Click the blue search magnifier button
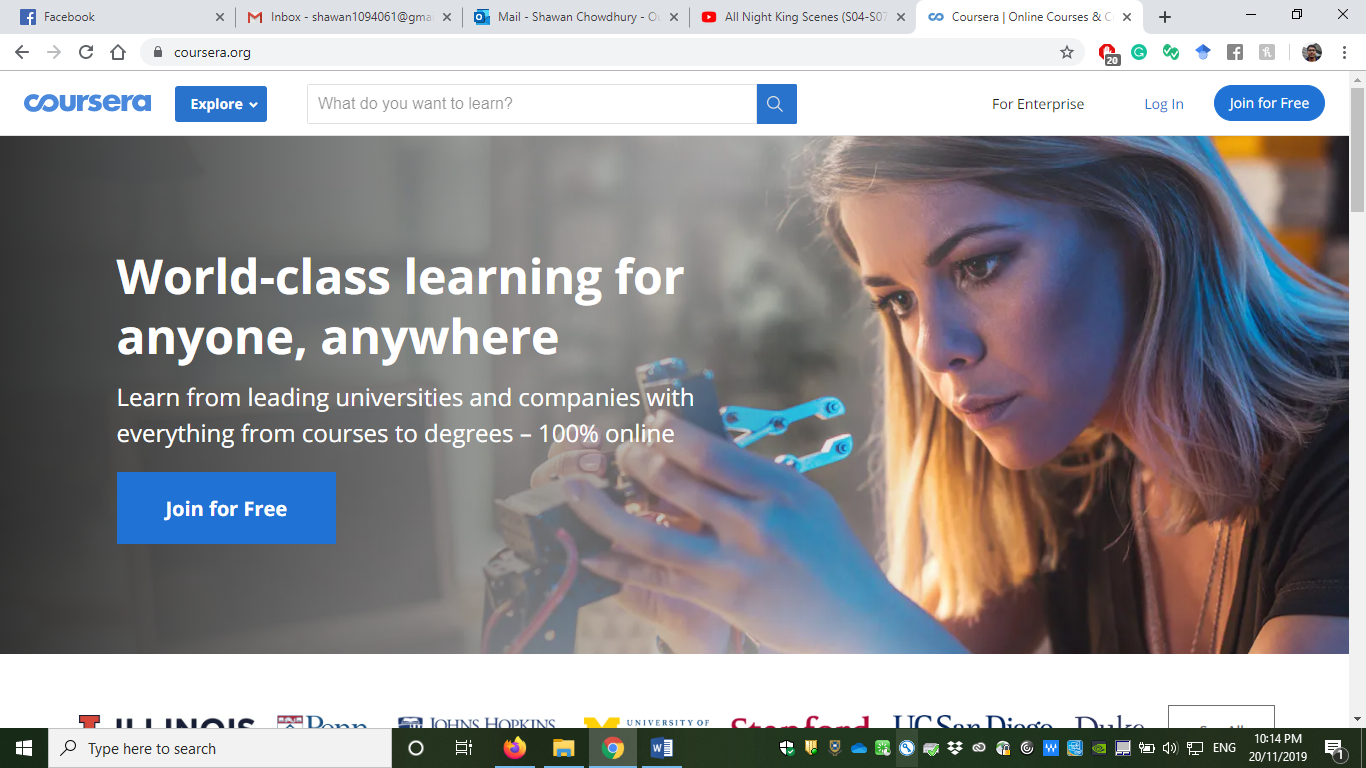Screen dimensions: 1366x768 coord(776,104)
